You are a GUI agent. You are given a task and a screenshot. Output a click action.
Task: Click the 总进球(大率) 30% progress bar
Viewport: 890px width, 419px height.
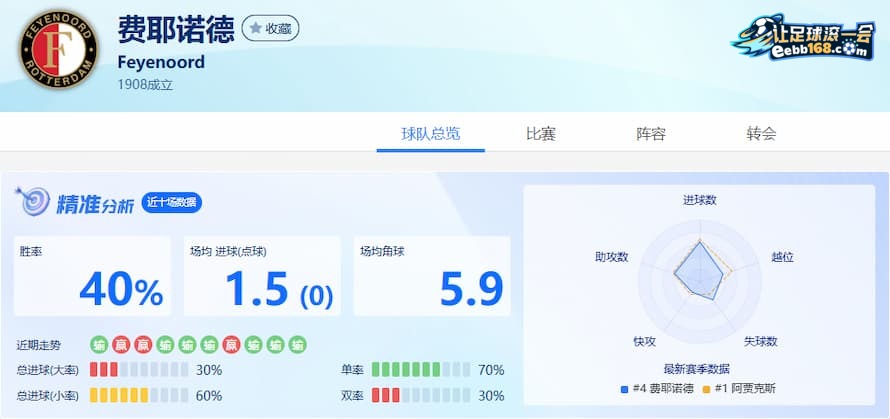[139, 369]
